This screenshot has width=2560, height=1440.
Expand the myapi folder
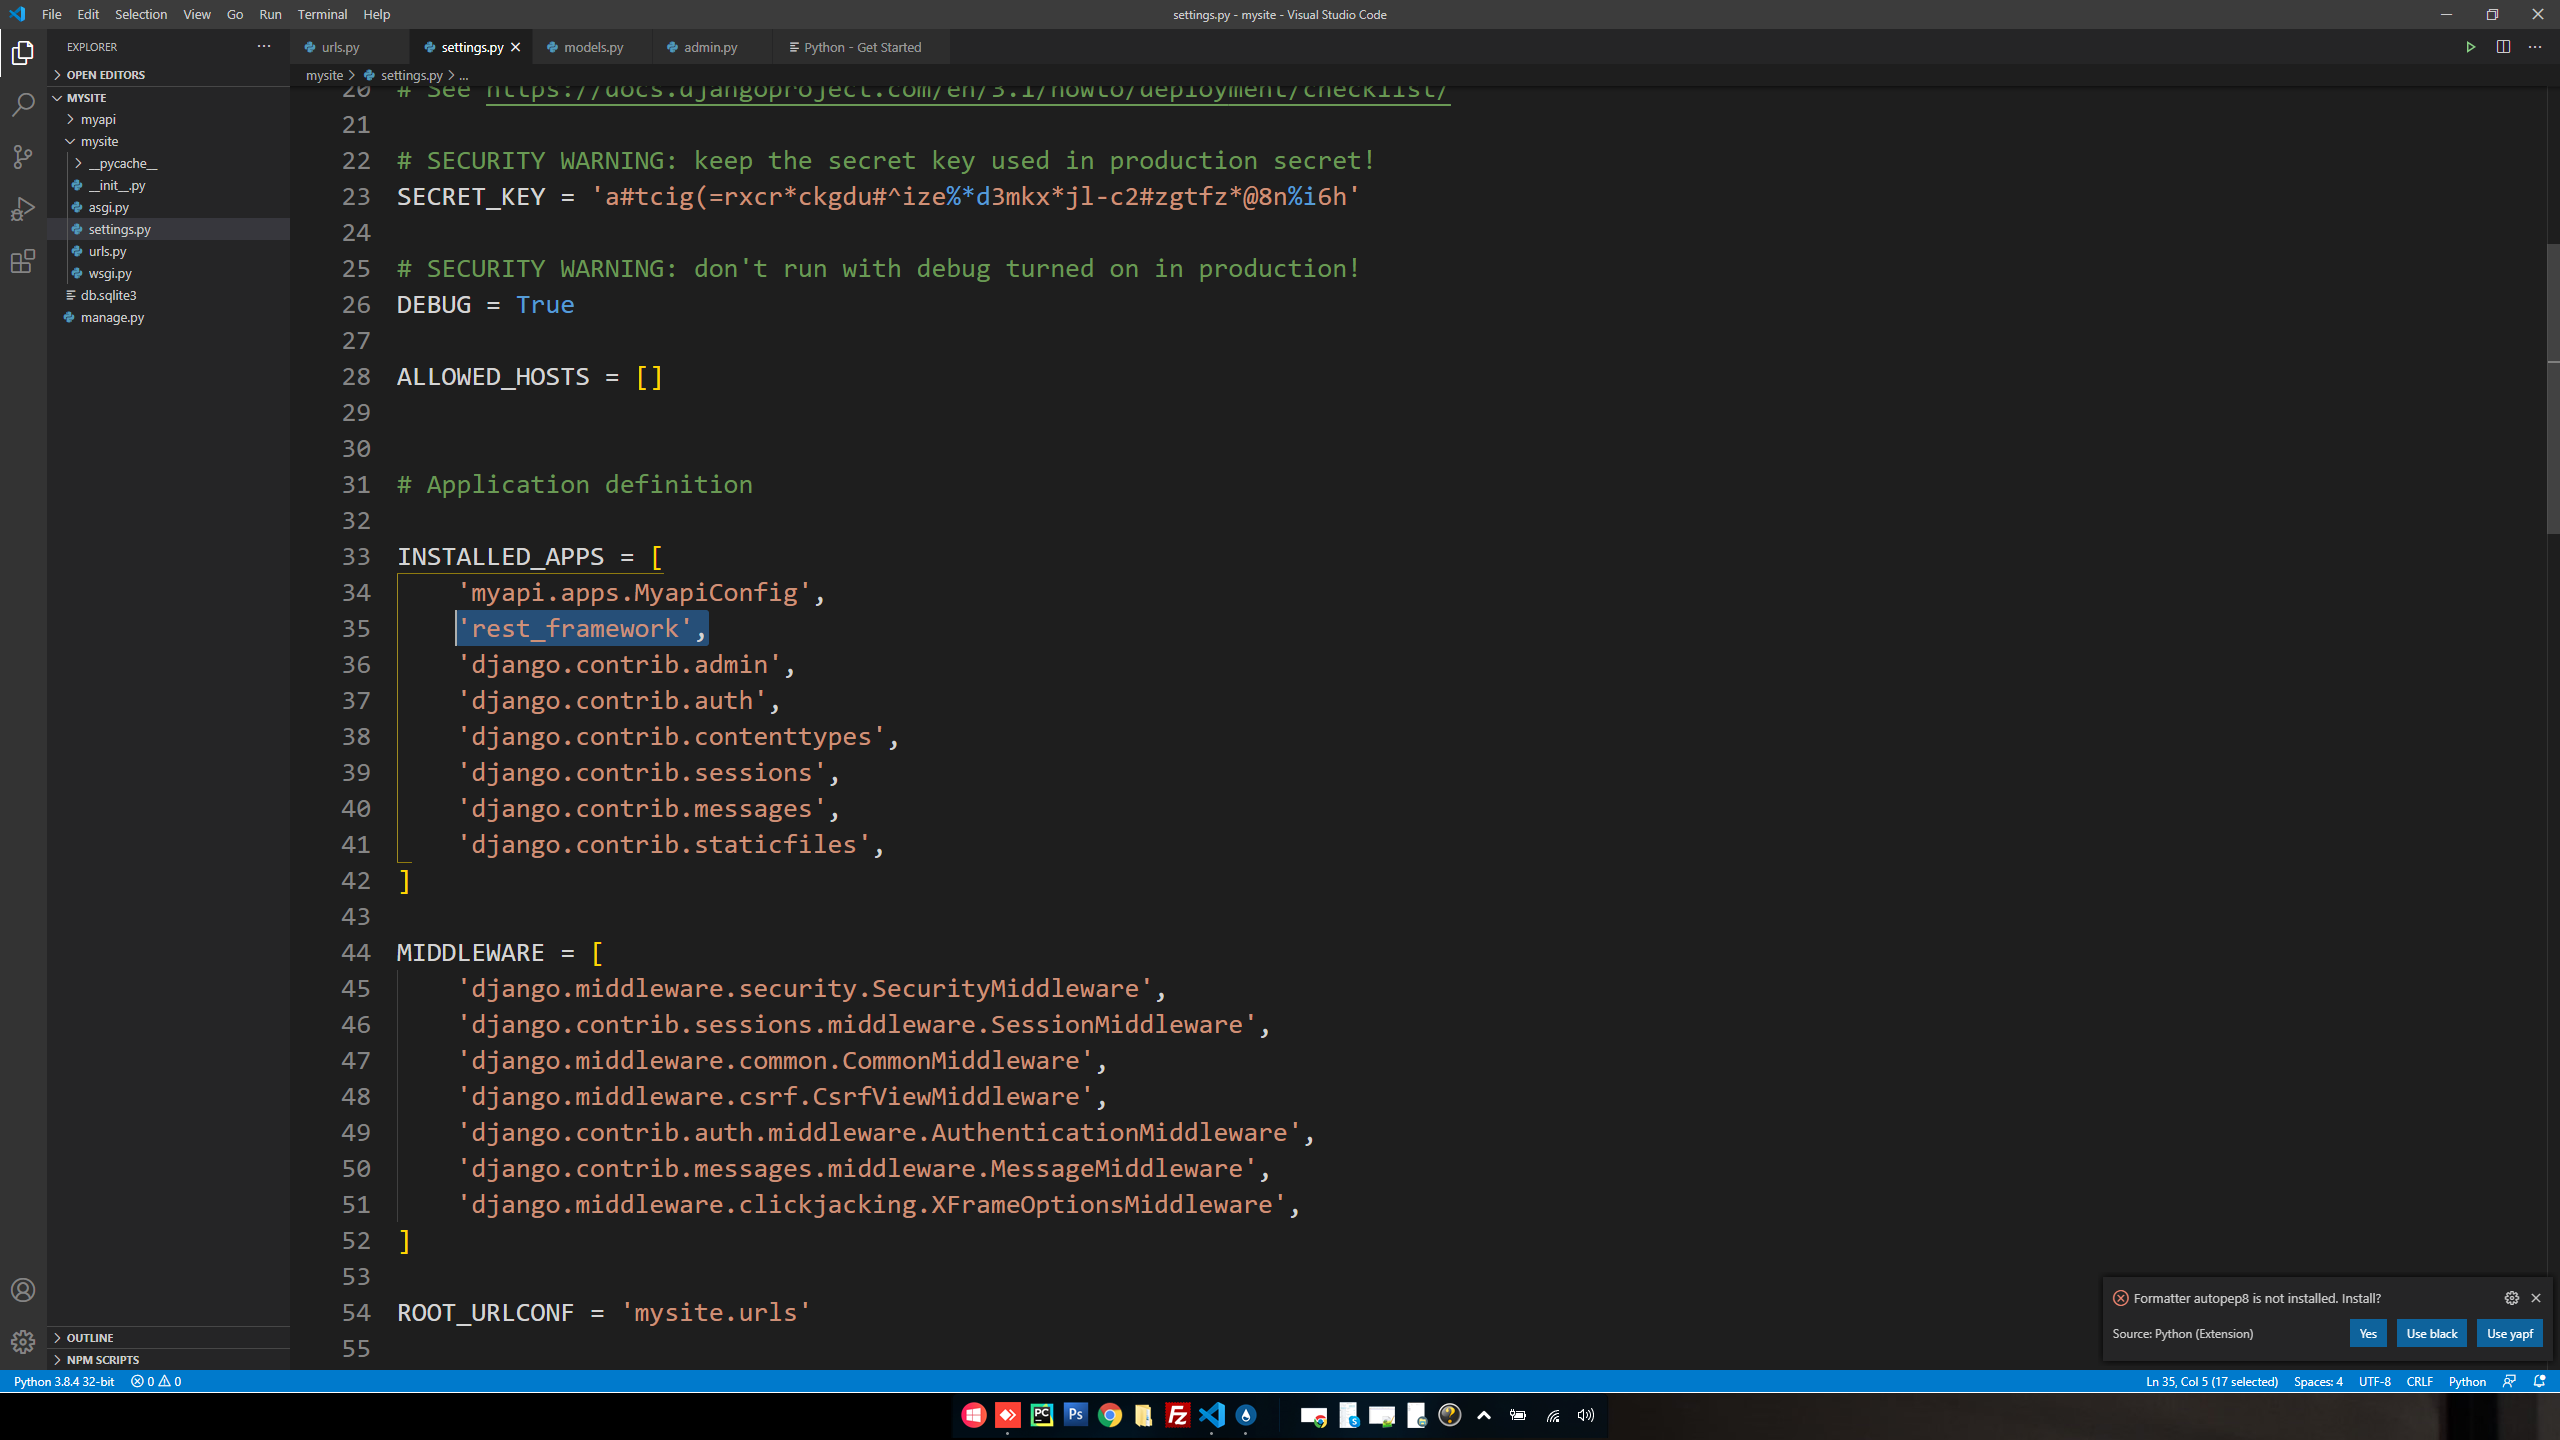[x=168, y=119]
